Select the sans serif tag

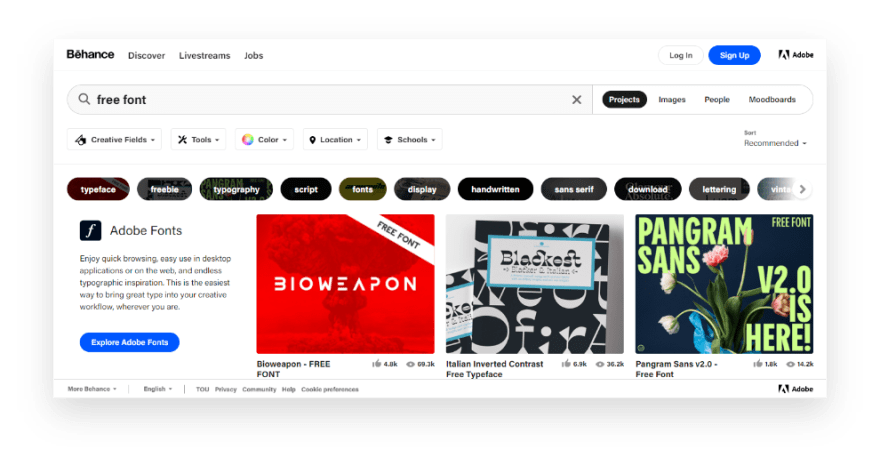[x=574, y=189]
